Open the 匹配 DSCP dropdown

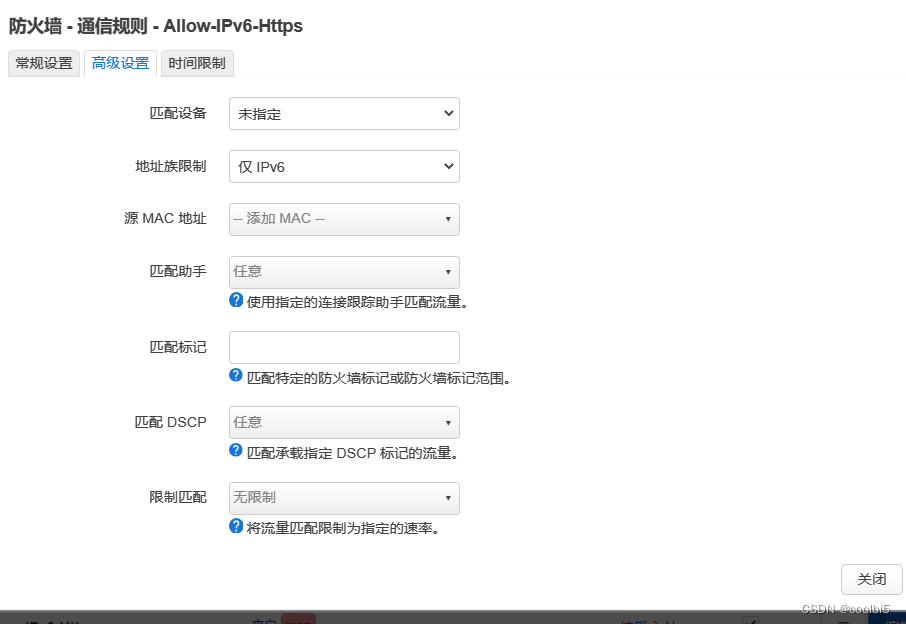pos(344,422)
